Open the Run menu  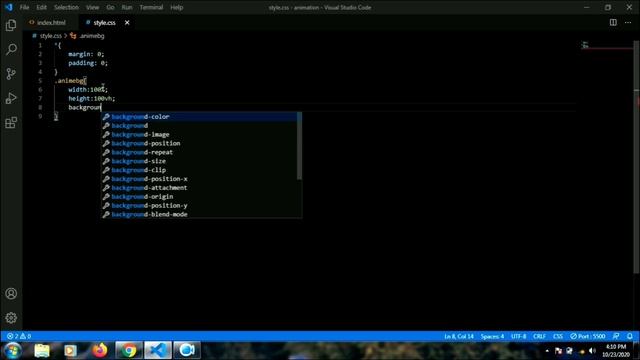click(x=127, y=7)
